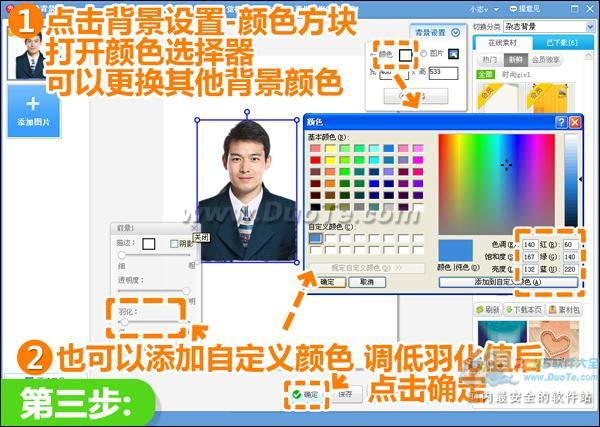600x427 pixels.
Task: Pick the pure red basic color swatch
Action: (x=315, y=160)
